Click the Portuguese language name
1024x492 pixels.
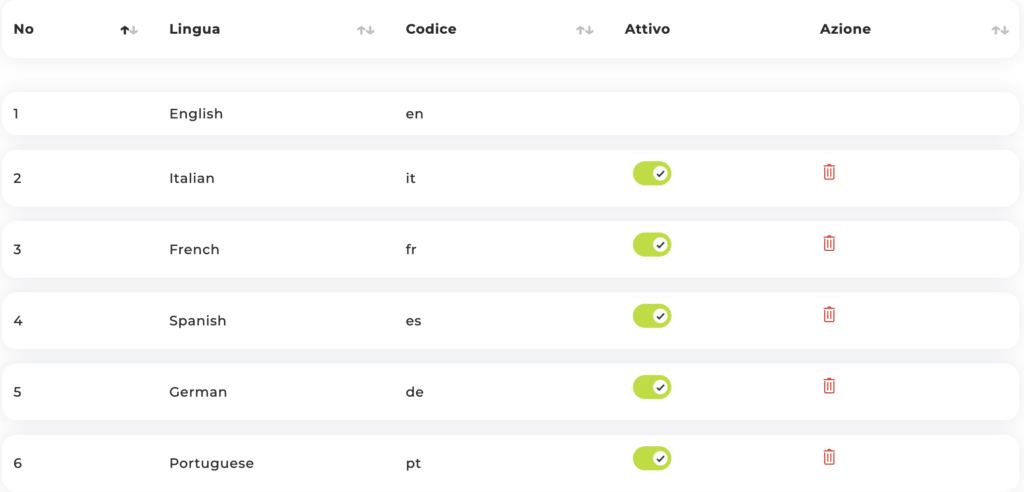pyautogui.click(x=211, y=463)
